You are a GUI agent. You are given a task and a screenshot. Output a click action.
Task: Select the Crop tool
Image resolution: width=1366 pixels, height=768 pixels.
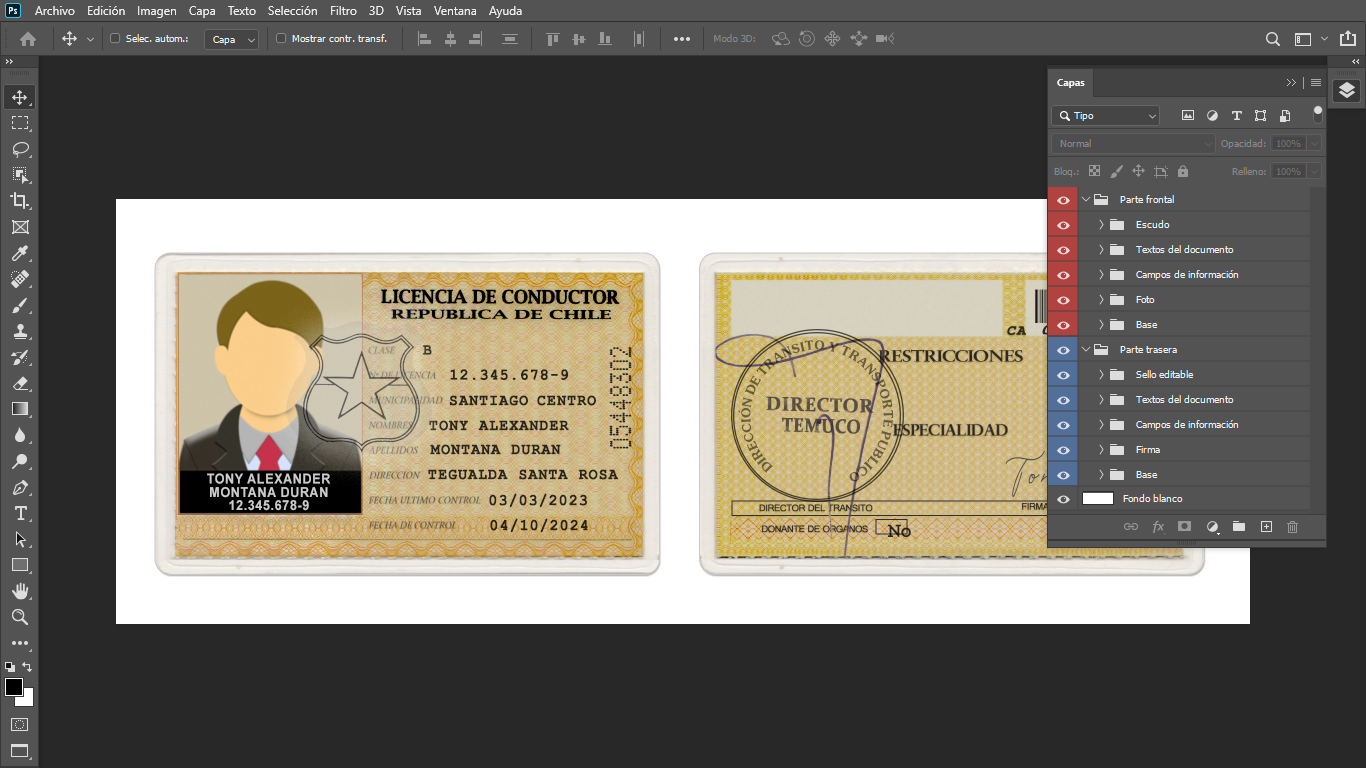20,201
